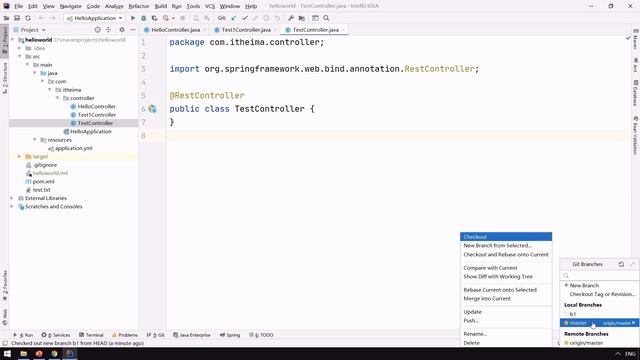Select test.txt in the project tree
Viewport: 640px width, 360px height.
tap(41, 190)
